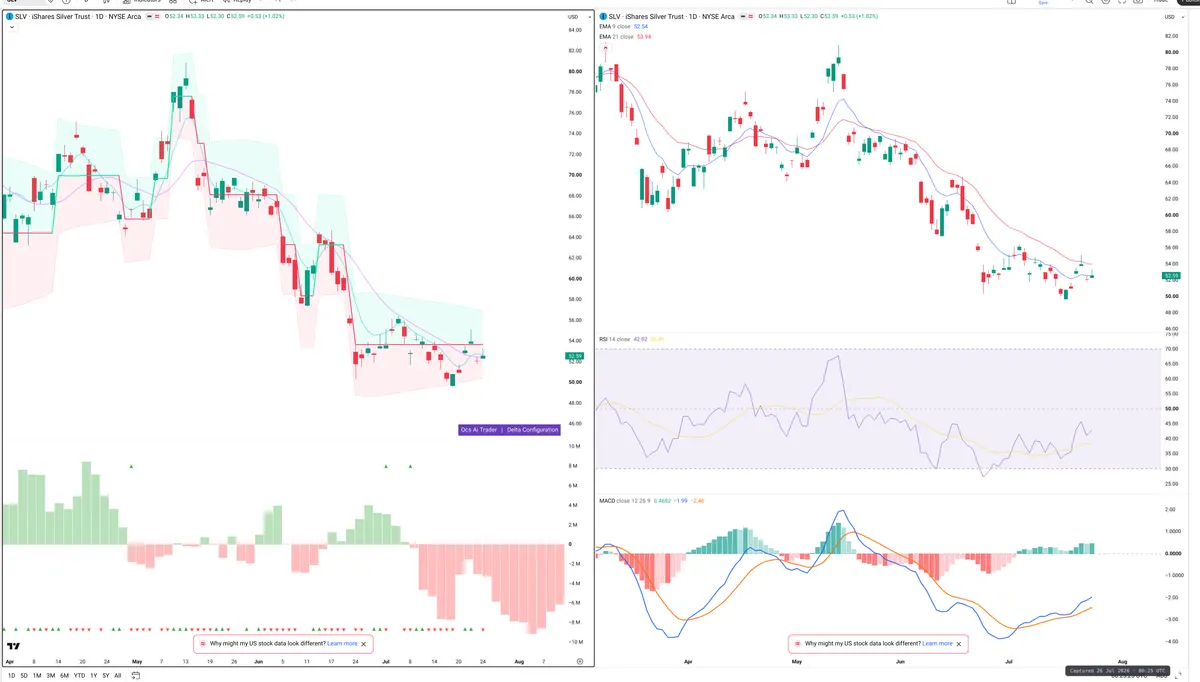The image size is (1200, 682).
Task: Click Learn more link in left chart
Action: pyautogui.click(x=342, y=643)
